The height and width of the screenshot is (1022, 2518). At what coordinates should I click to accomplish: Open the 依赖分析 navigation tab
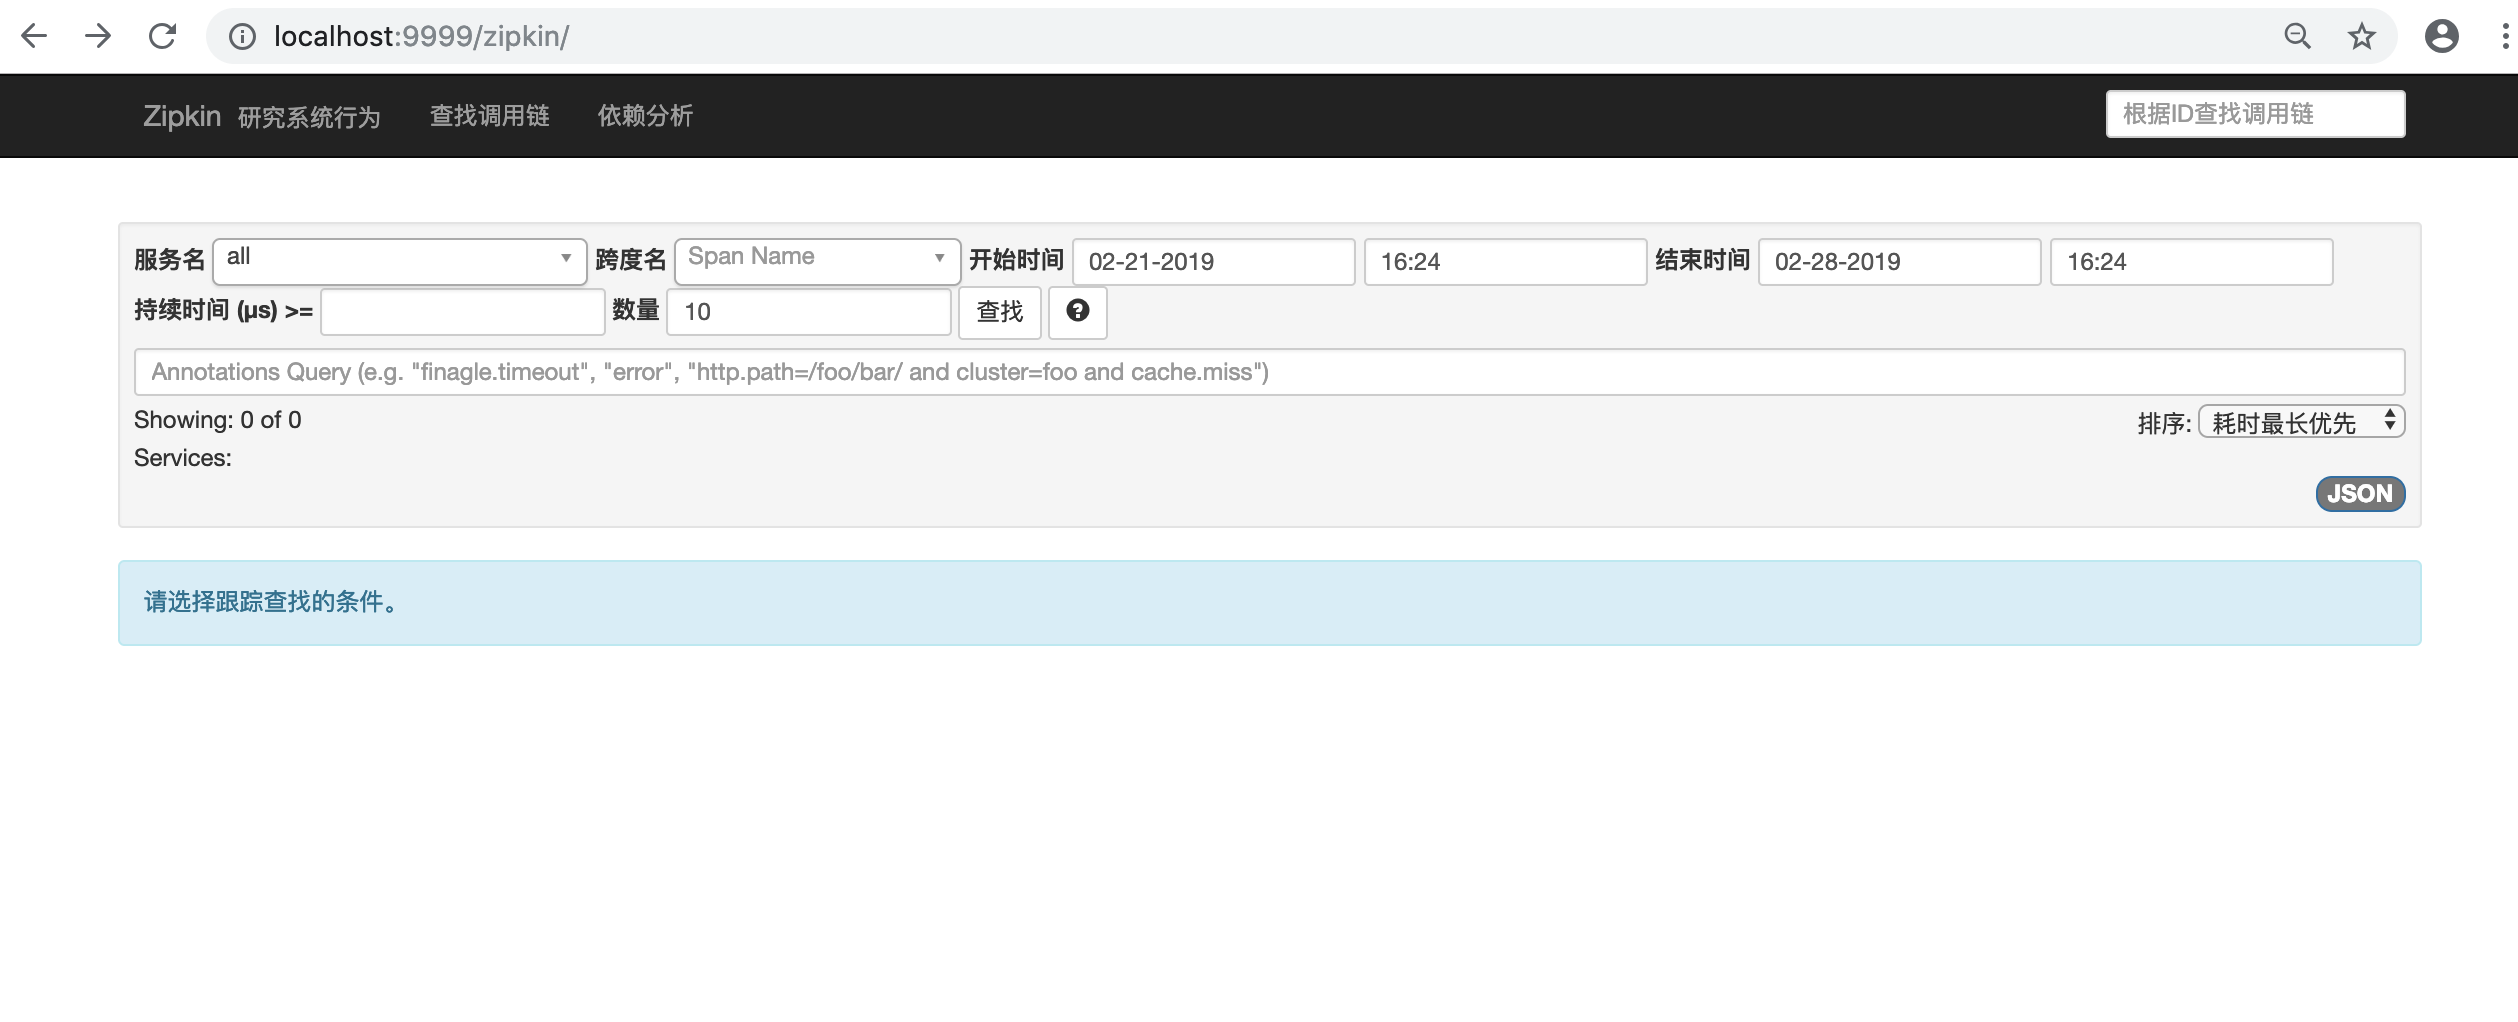point(645,116)
